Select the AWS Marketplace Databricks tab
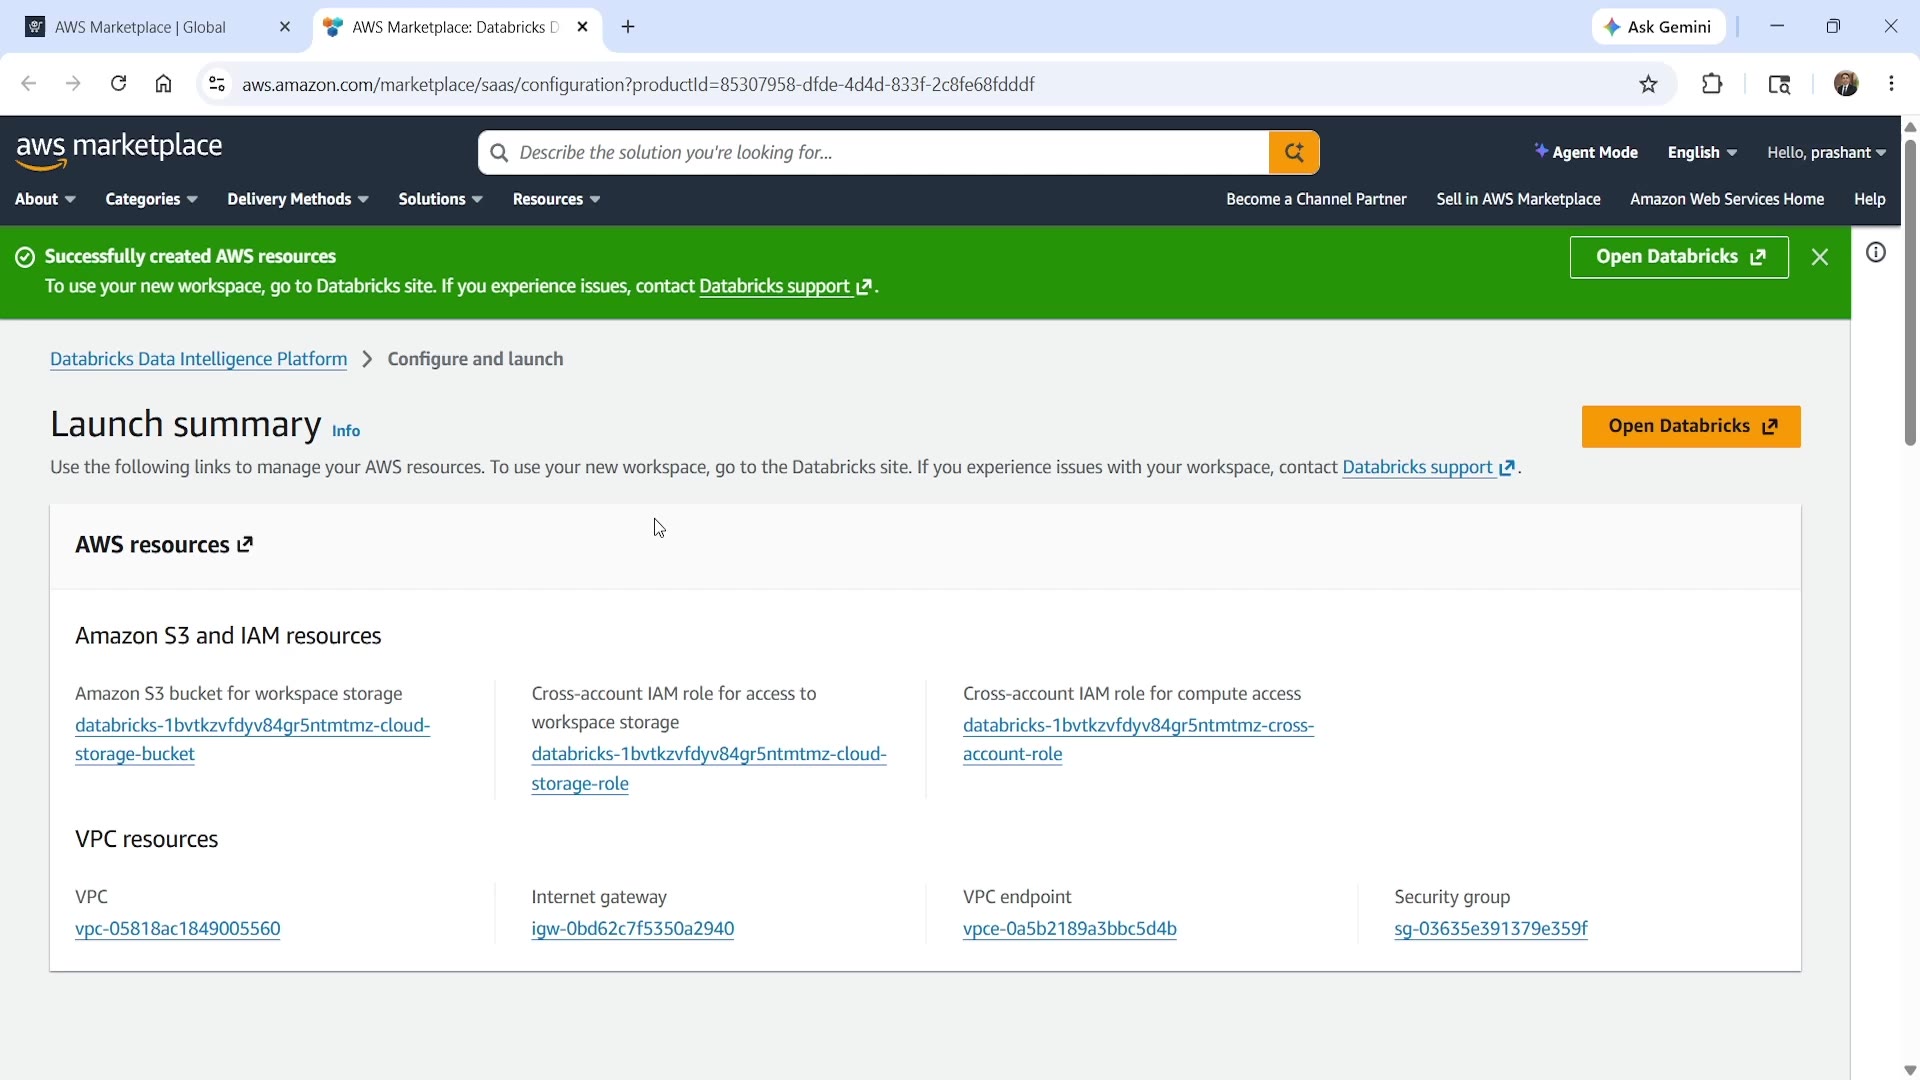The width and height of the screenshot is (1920, 1080). pyautogui.click(x=457, y=27)
